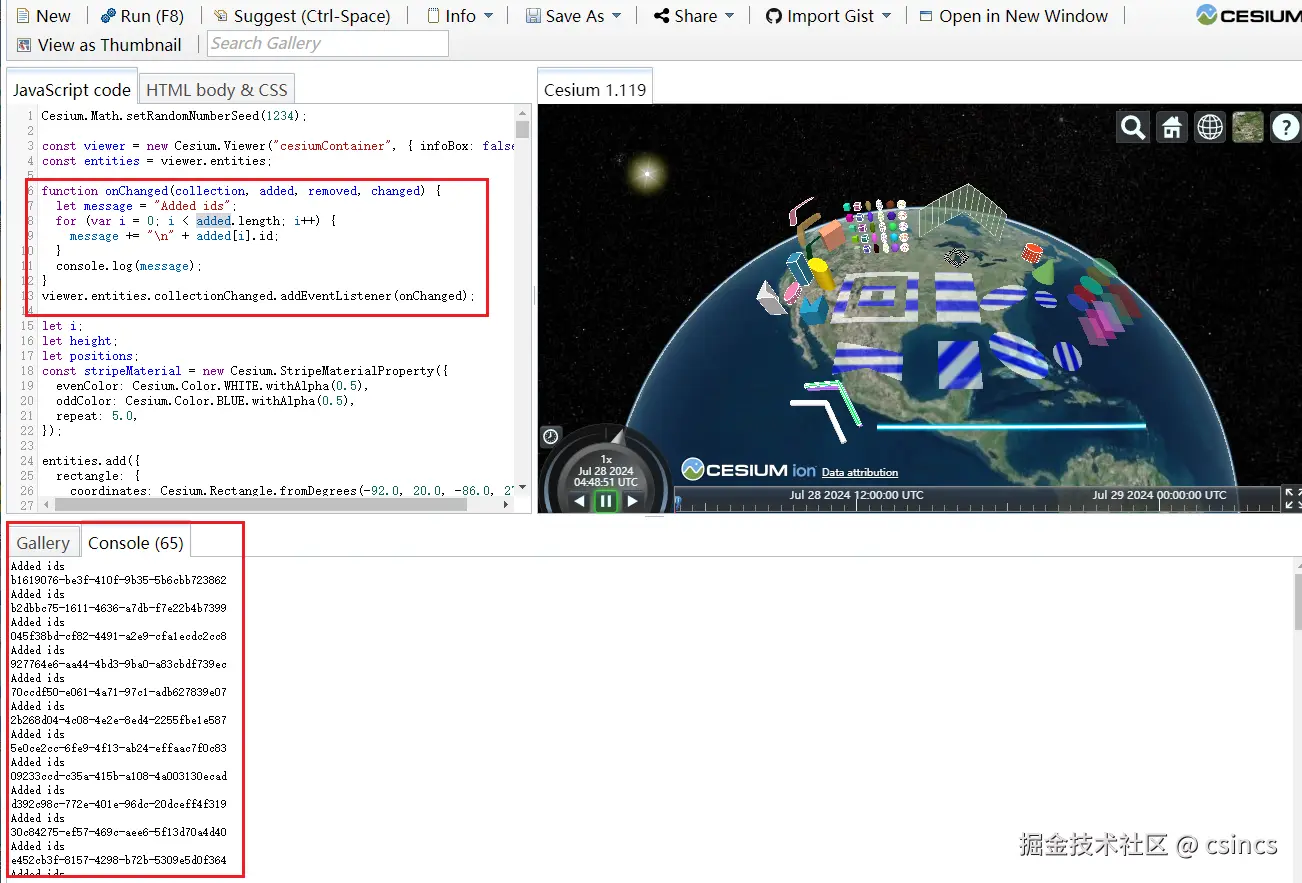
Task: Click code line 'function onChanged(collection, added, removed, changed) {'
Action: coord(241,190)
